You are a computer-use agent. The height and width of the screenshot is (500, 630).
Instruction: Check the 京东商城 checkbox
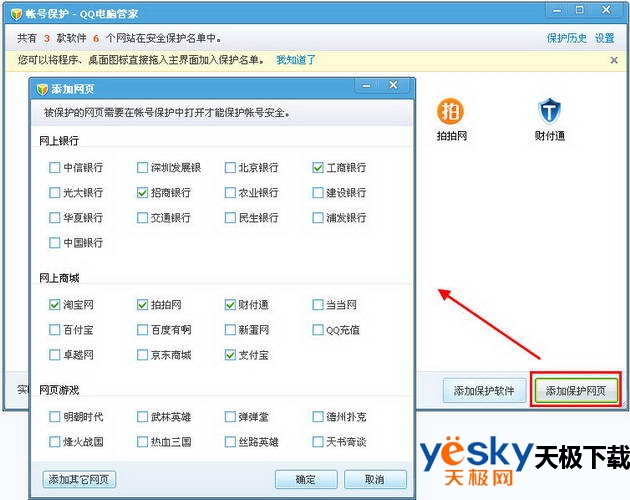pyautogui.click(x=142, y=355)
